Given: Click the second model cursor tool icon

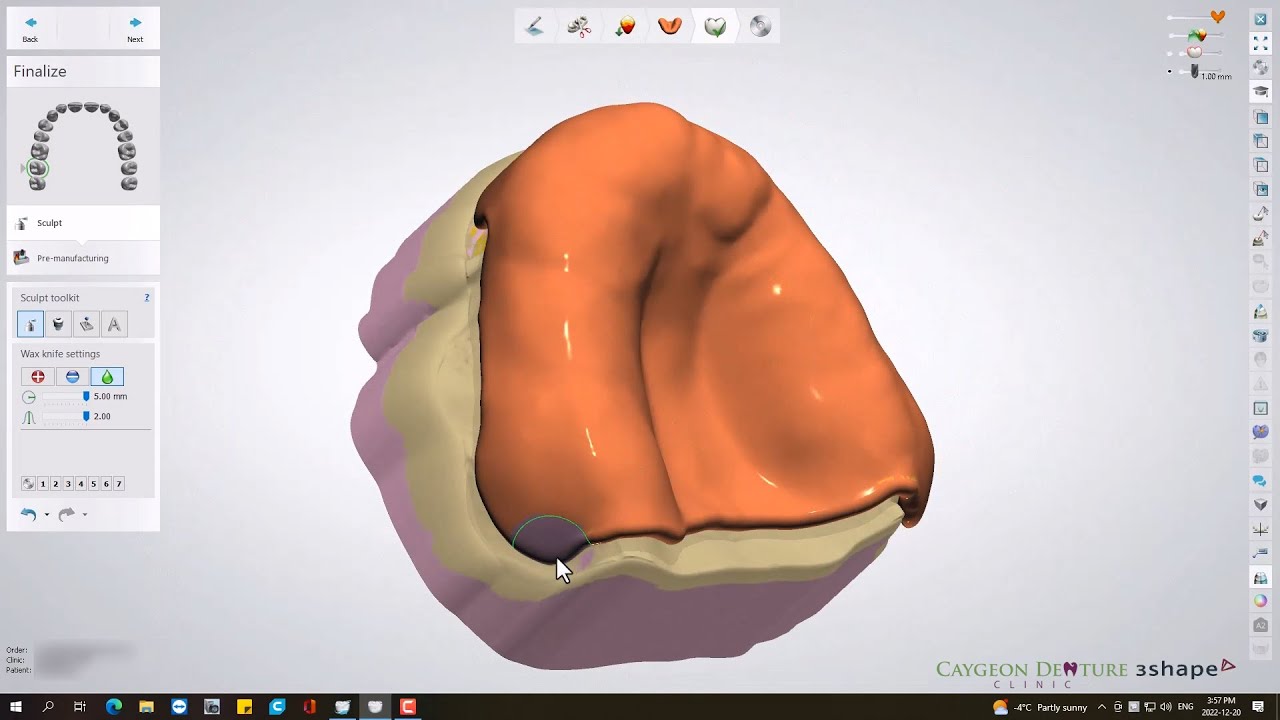Looking at the screenshot, I should tap(1261, 239).
